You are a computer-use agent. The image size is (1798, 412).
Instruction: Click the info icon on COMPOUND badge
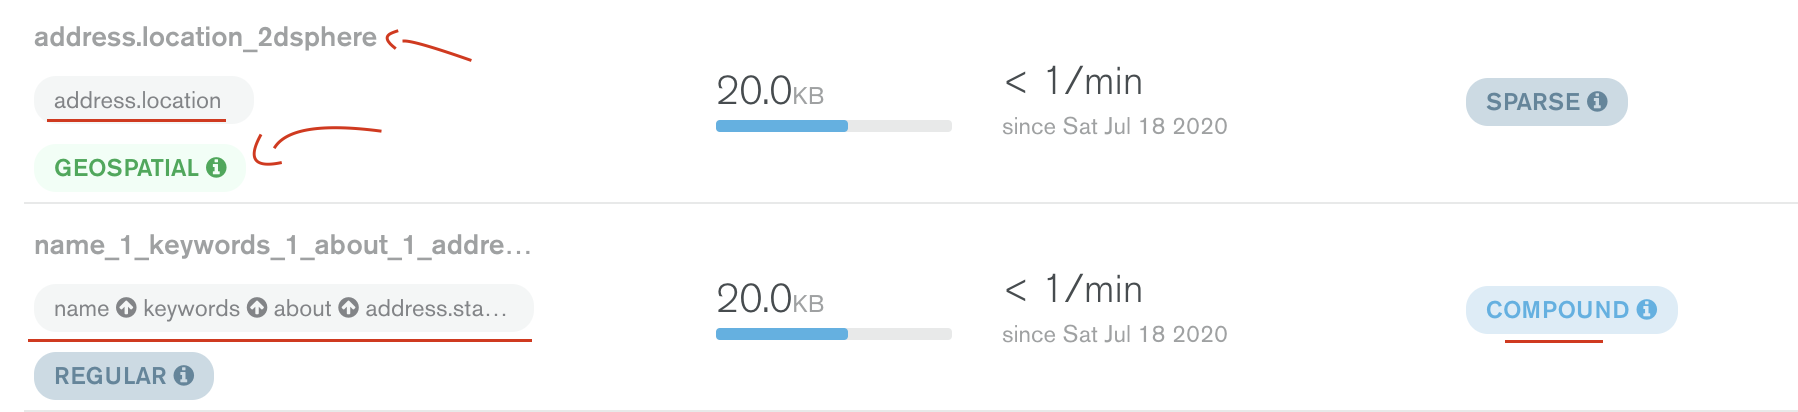click(1646, 309)
